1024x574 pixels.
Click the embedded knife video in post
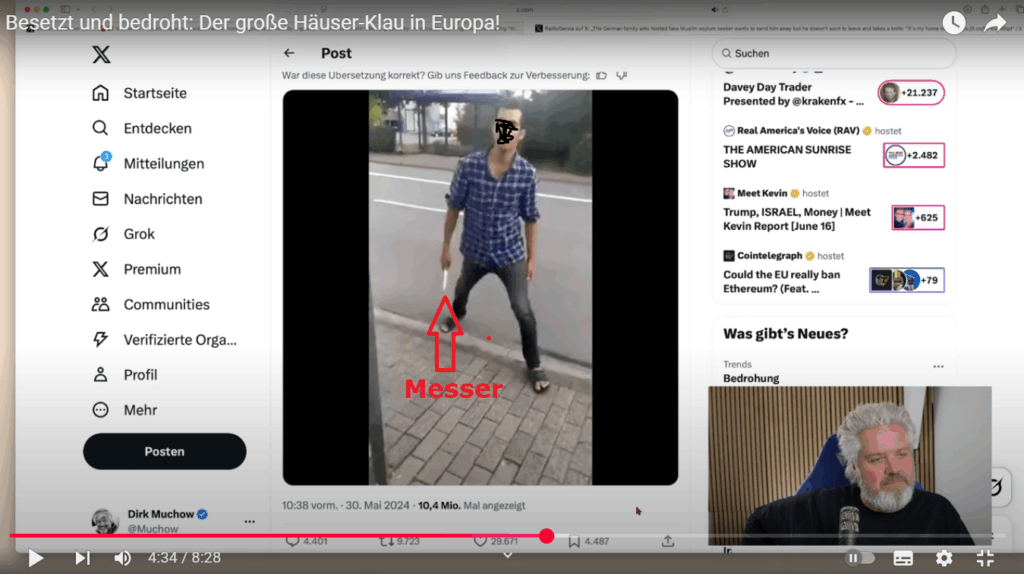click(480, 287)
